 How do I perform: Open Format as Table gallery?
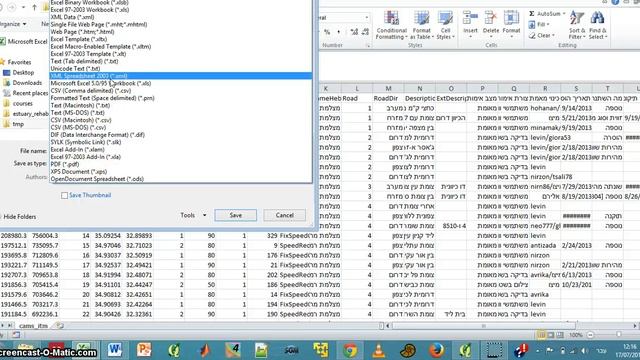pos(421,25)
